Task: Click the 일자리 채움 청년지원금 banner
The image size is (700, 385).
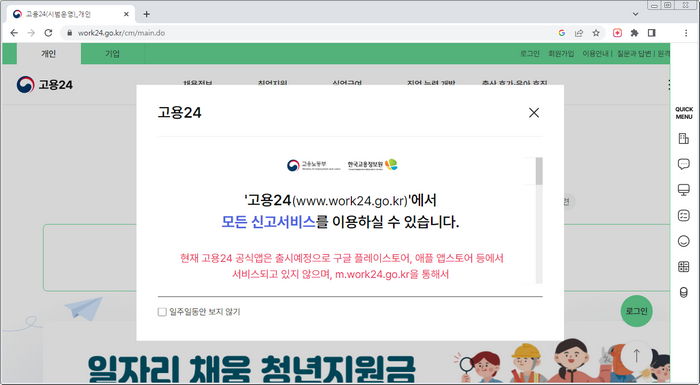Action: pos(252,369)
